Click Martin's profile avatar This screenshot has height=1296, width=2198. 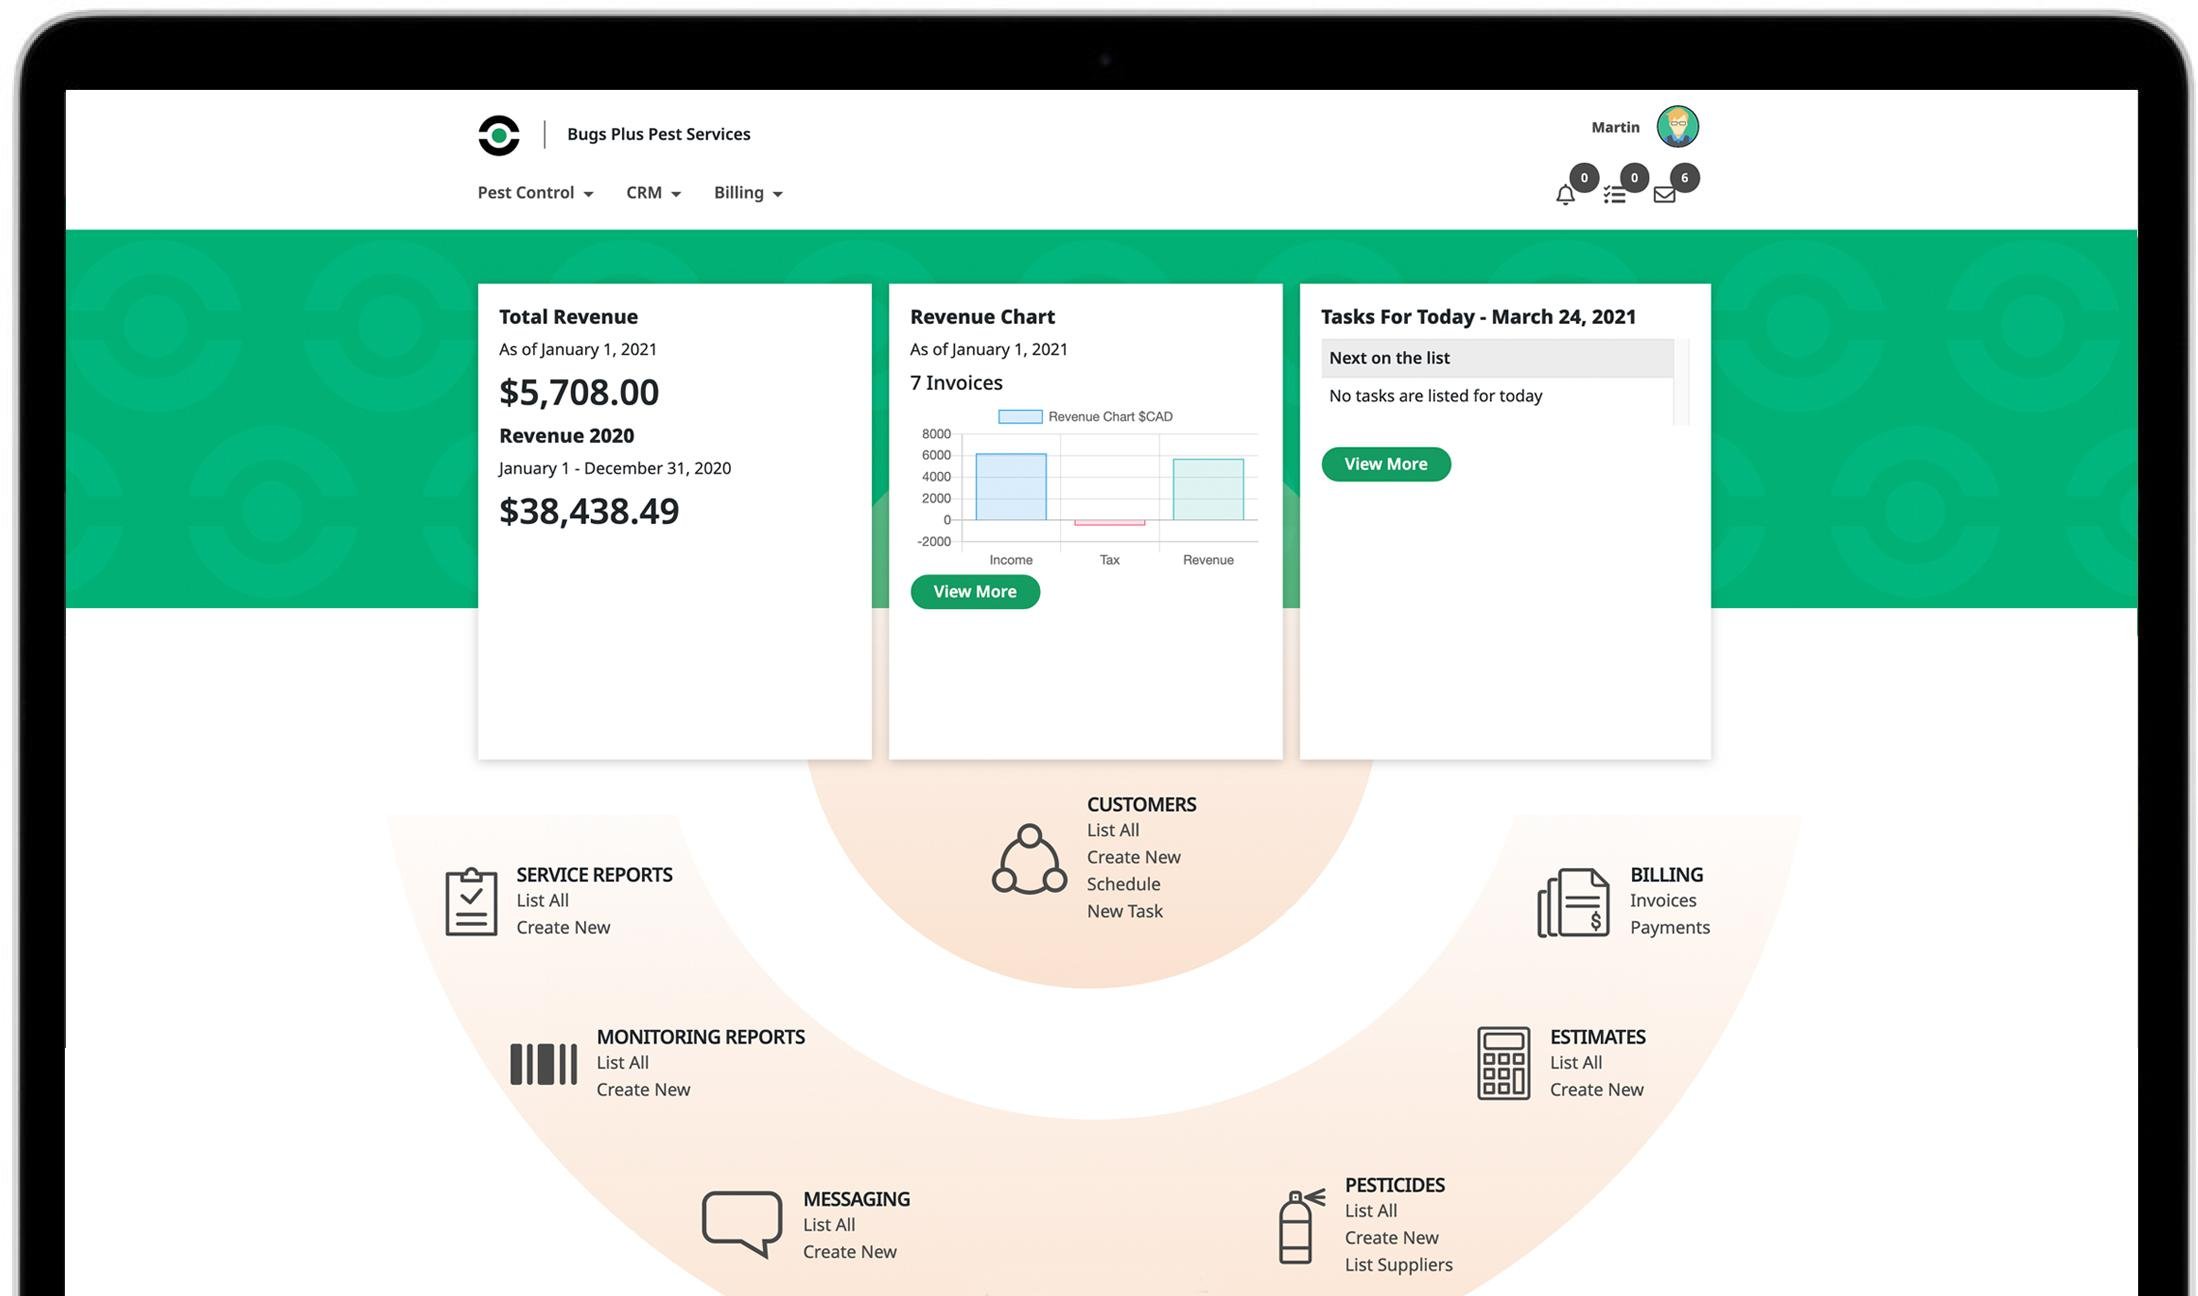tap(1677, 127)
